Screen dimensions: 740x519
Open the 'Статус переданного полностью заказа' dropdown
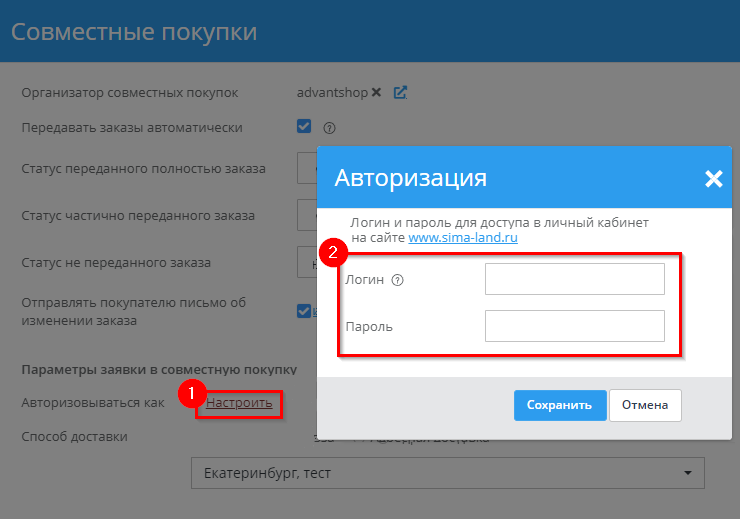[x=307, y=169]
